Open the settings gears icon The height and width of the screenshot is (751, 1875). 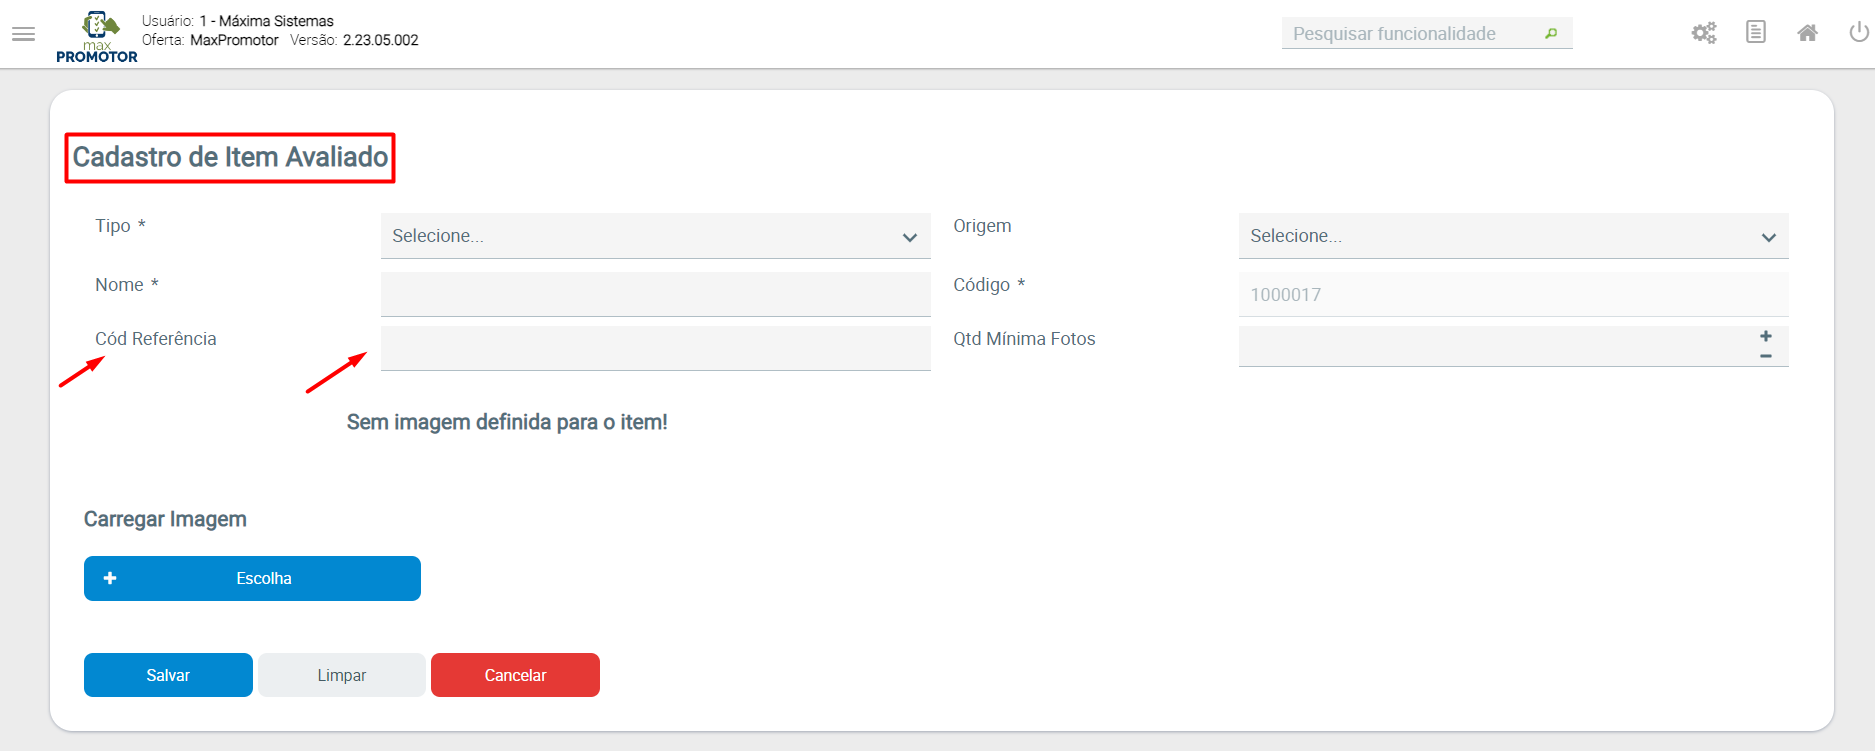(1704, 33)
